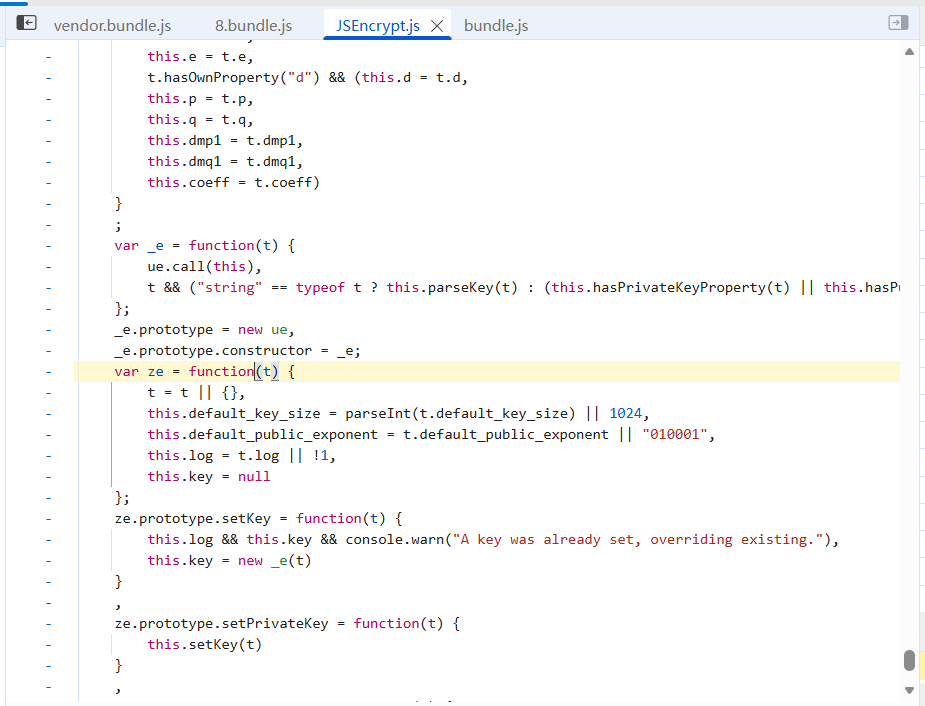The image size is (925, 706).
Task: Click gutter marker beside 'var ze = function(t)'
Action: (48, 372)
